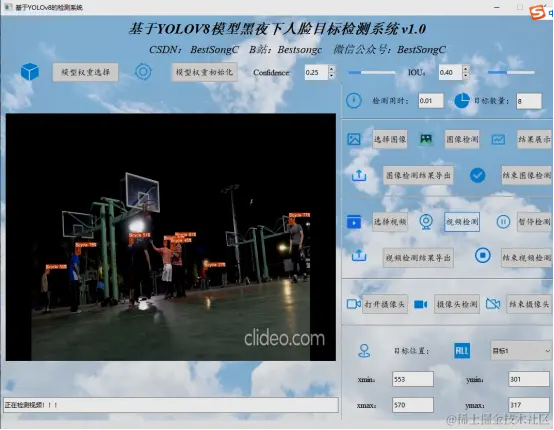Click the select image picture icon
The height and width of the screenshot is (430, 554).
pyautogui.click(x=354, y=139)
